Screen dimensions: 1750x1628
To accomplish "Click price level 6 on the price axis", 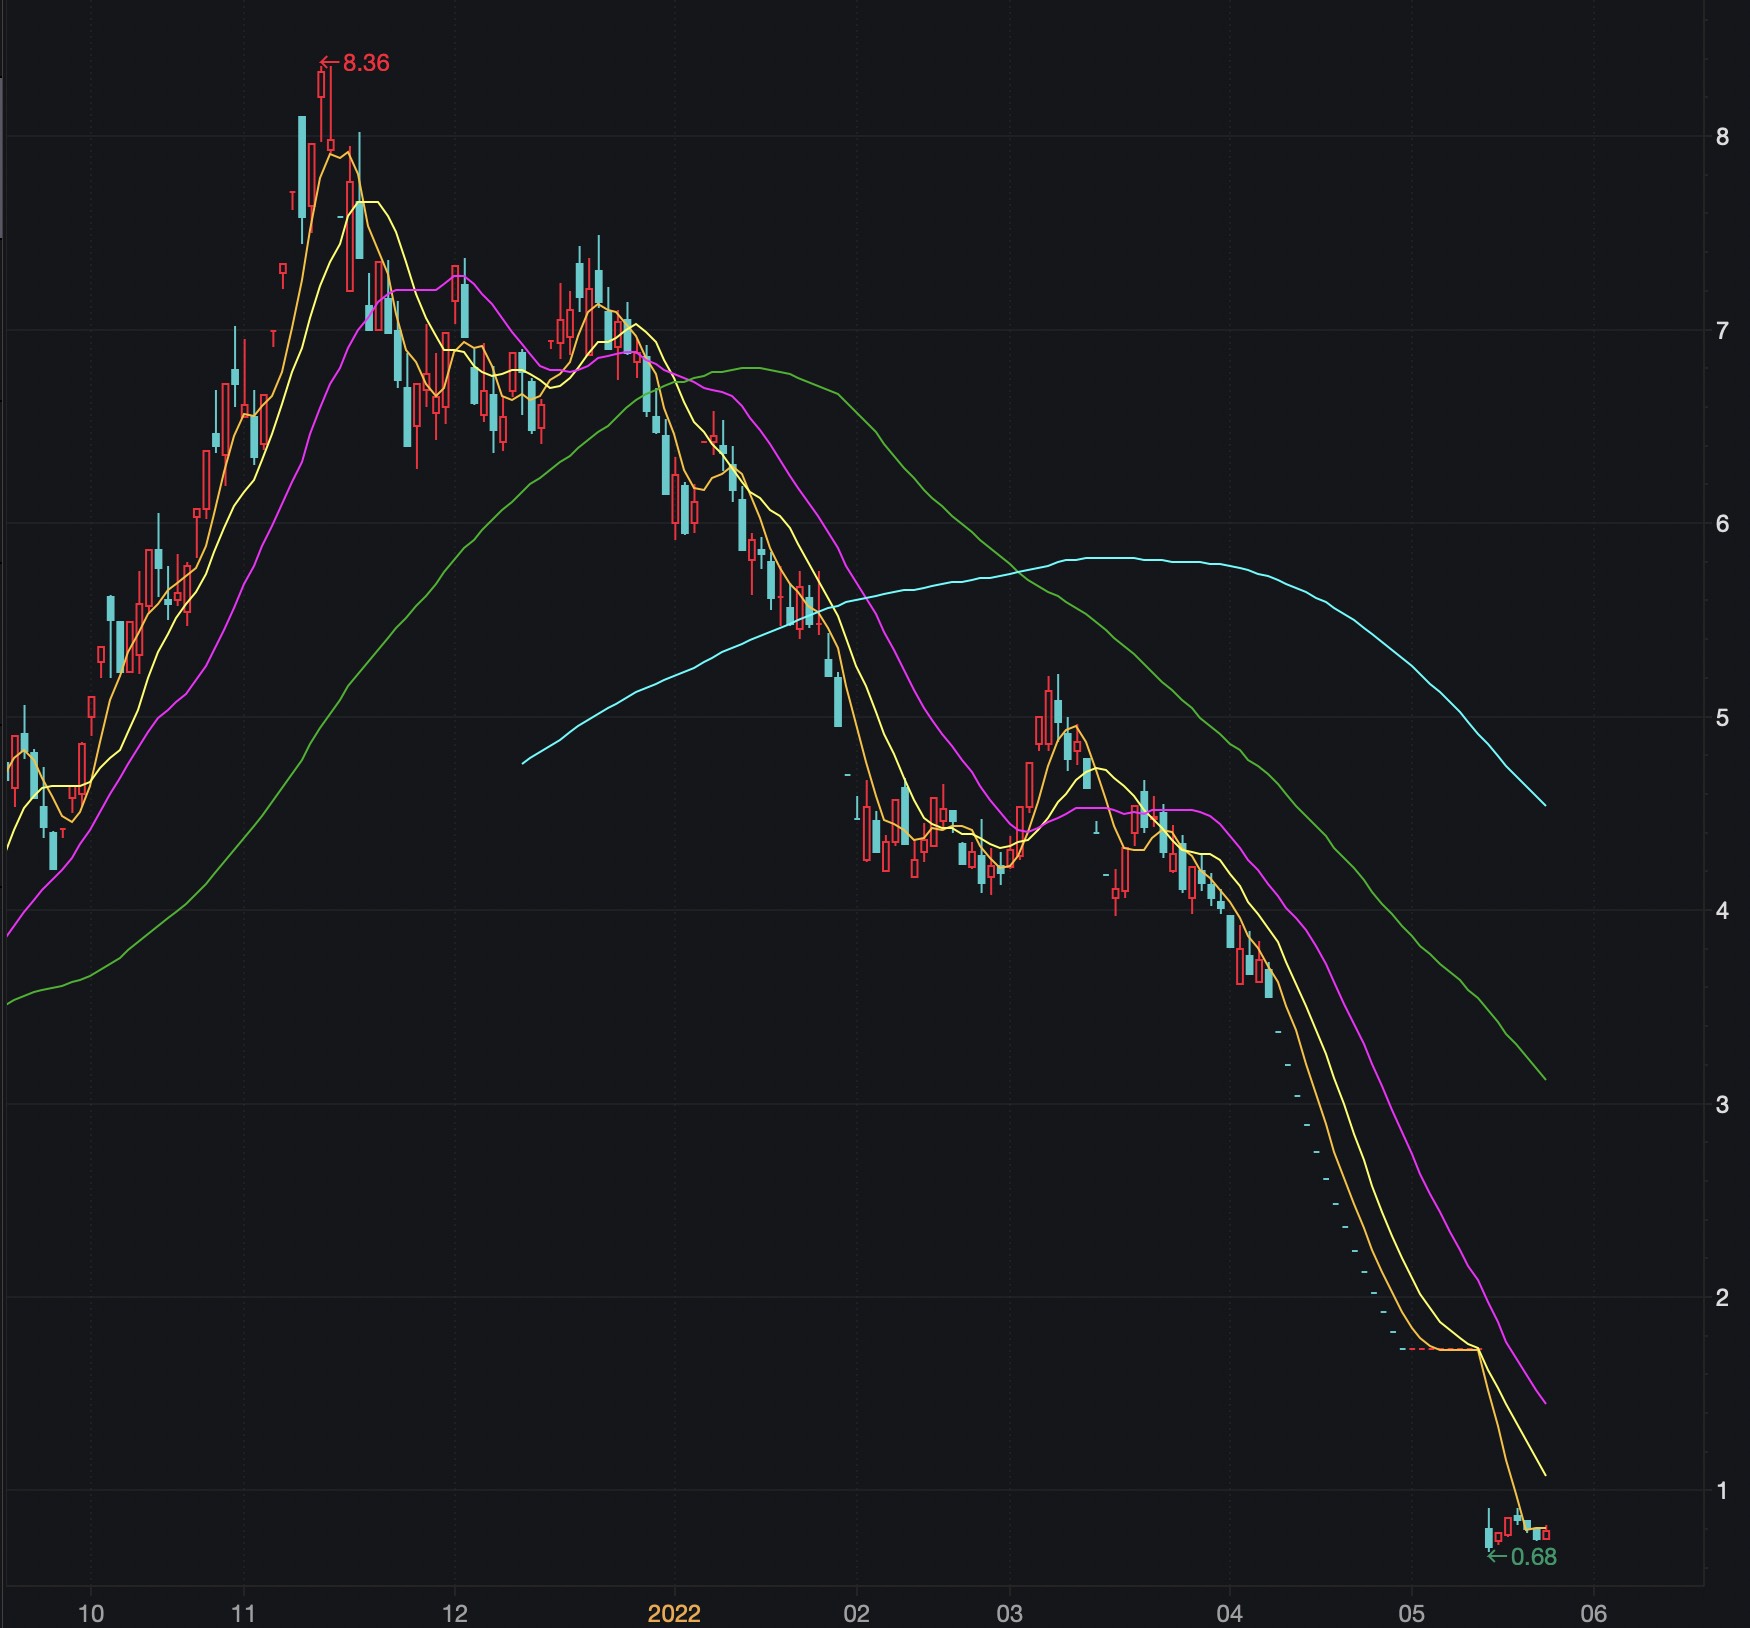I will [1722, 524].
